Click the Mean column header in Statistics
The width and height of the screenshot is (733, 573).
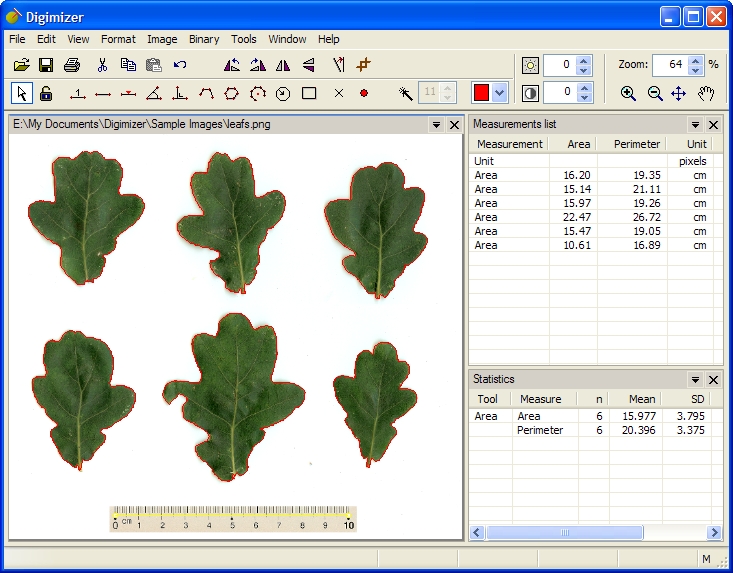click(641, 399)
